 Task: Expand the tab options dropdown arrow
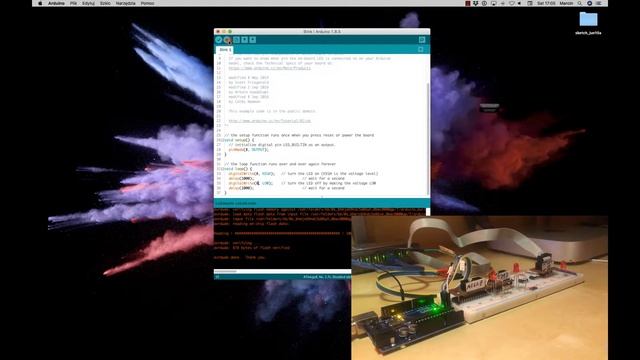click(x=421, y=49)
